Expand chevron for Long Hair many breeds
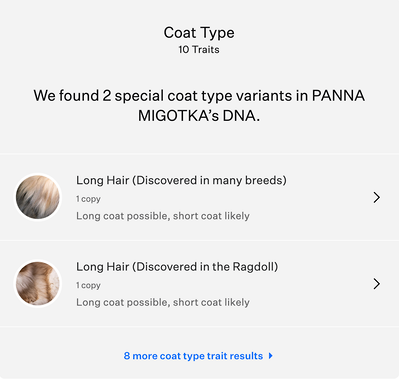Screen dimensions: 399x382 377,197
